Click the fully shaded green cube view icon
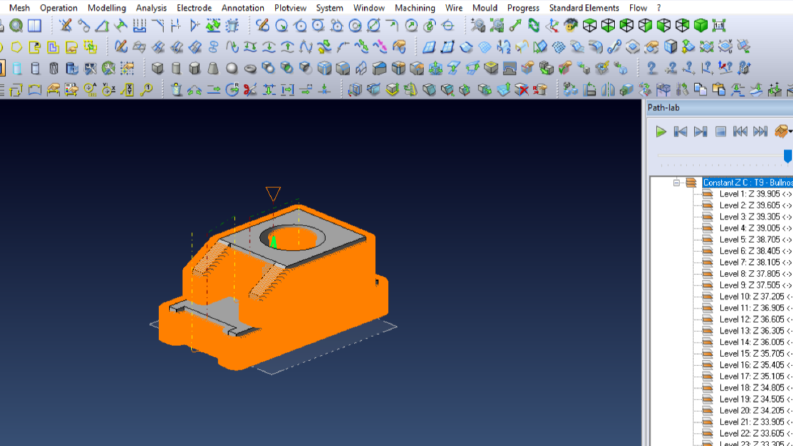 [700, 25]
